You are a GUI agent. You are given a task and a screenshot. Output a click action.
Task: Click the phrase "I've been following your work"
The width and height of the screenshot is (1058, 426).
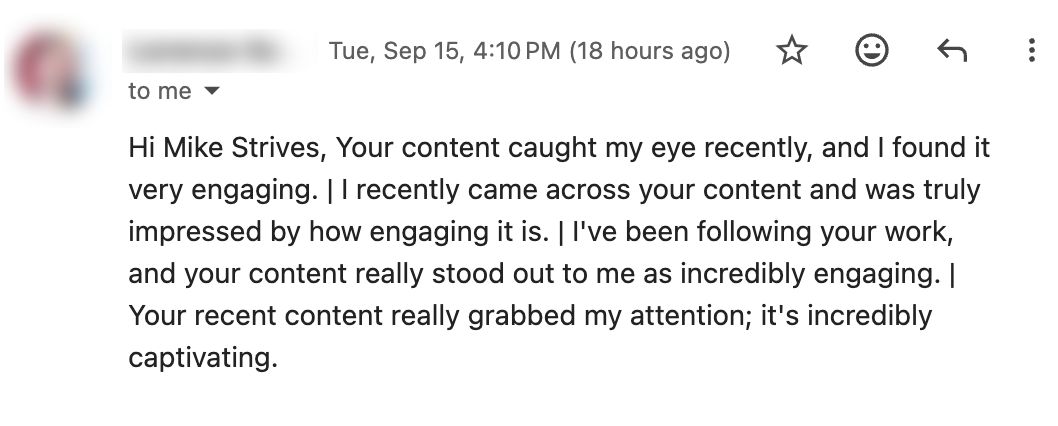pyautogui.click(x=760, y=232)
